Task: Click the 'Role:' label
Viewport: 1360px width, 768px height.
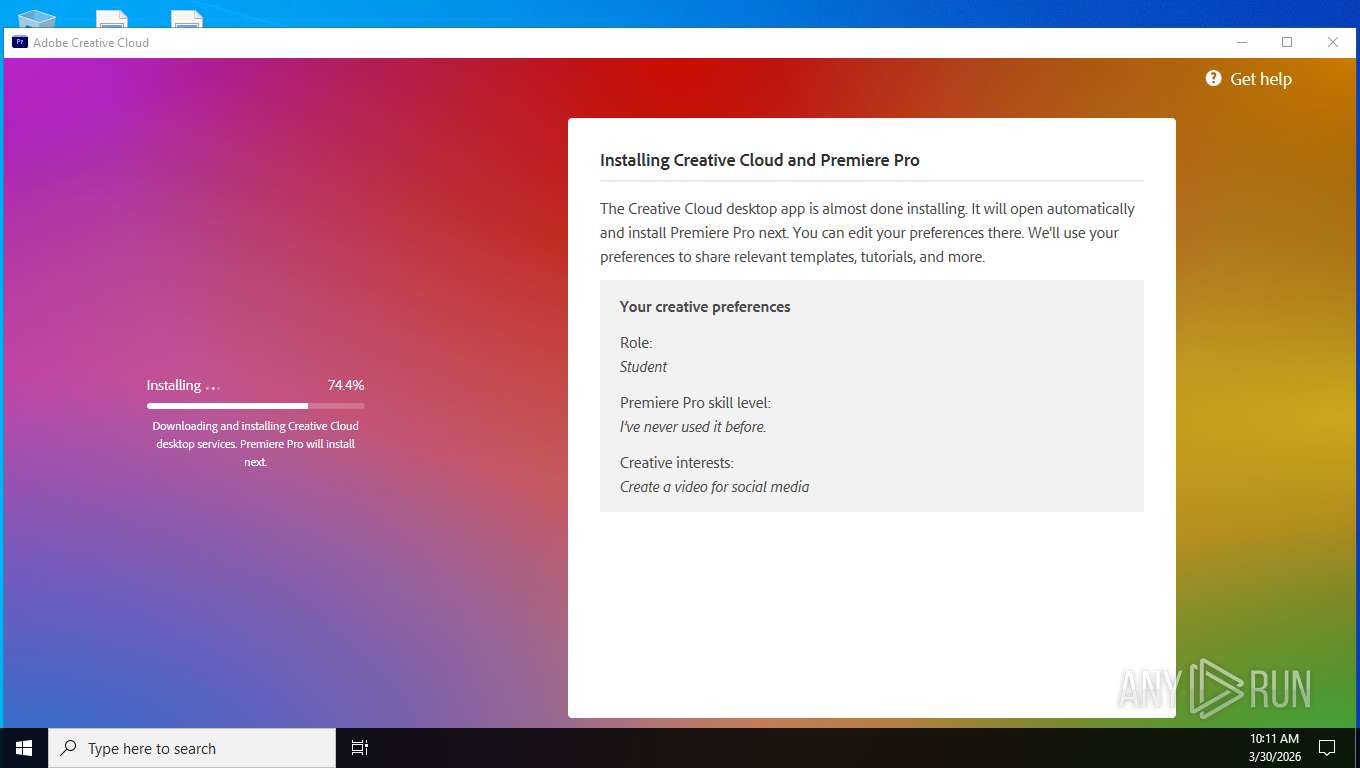Action: [x=636, y=343]
